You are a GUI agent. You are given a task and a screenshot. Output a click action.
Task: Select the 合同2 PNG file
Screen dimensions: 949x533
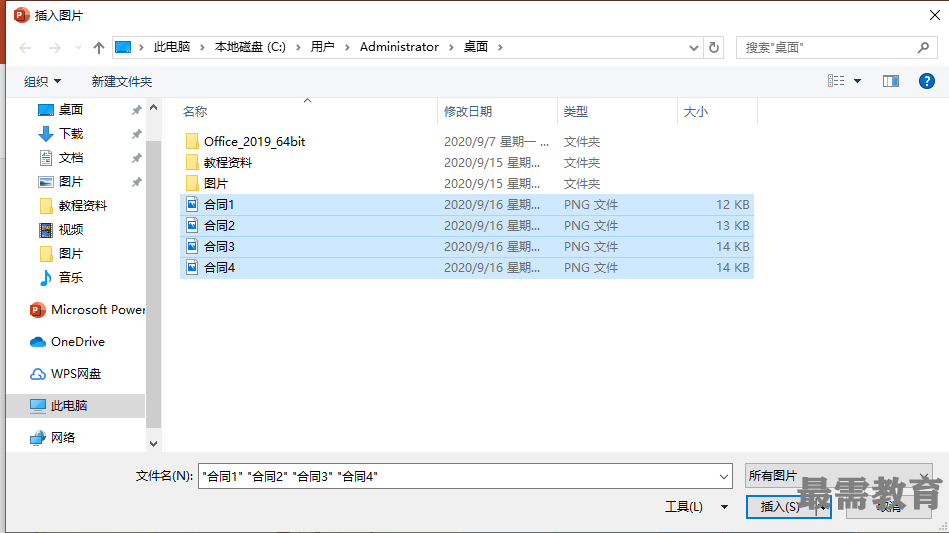tap(467, 226)
